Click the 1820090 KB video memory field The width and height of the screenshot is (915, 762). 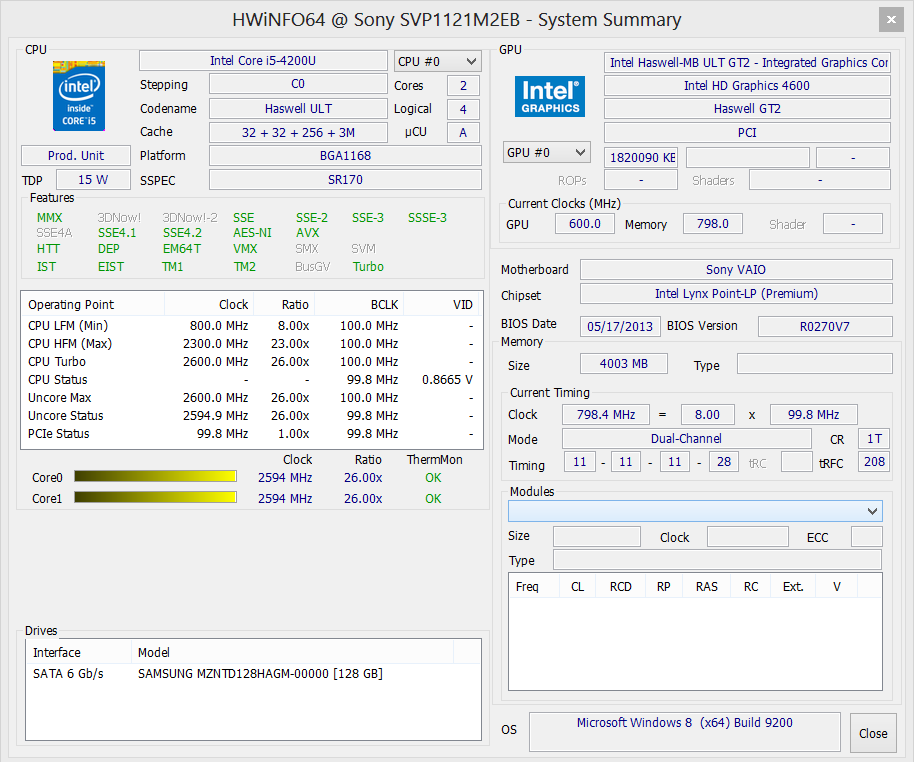pos(641,158)
